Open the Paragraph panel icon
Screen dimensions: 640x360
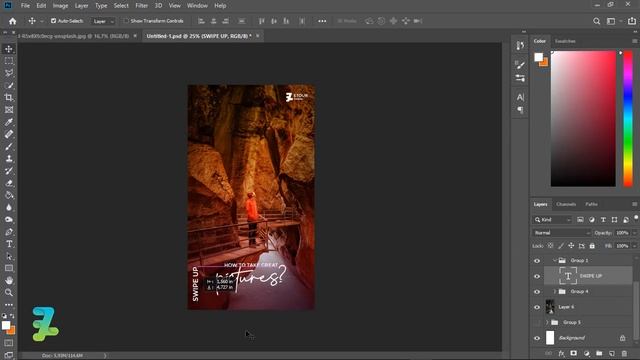pos(520,110)
